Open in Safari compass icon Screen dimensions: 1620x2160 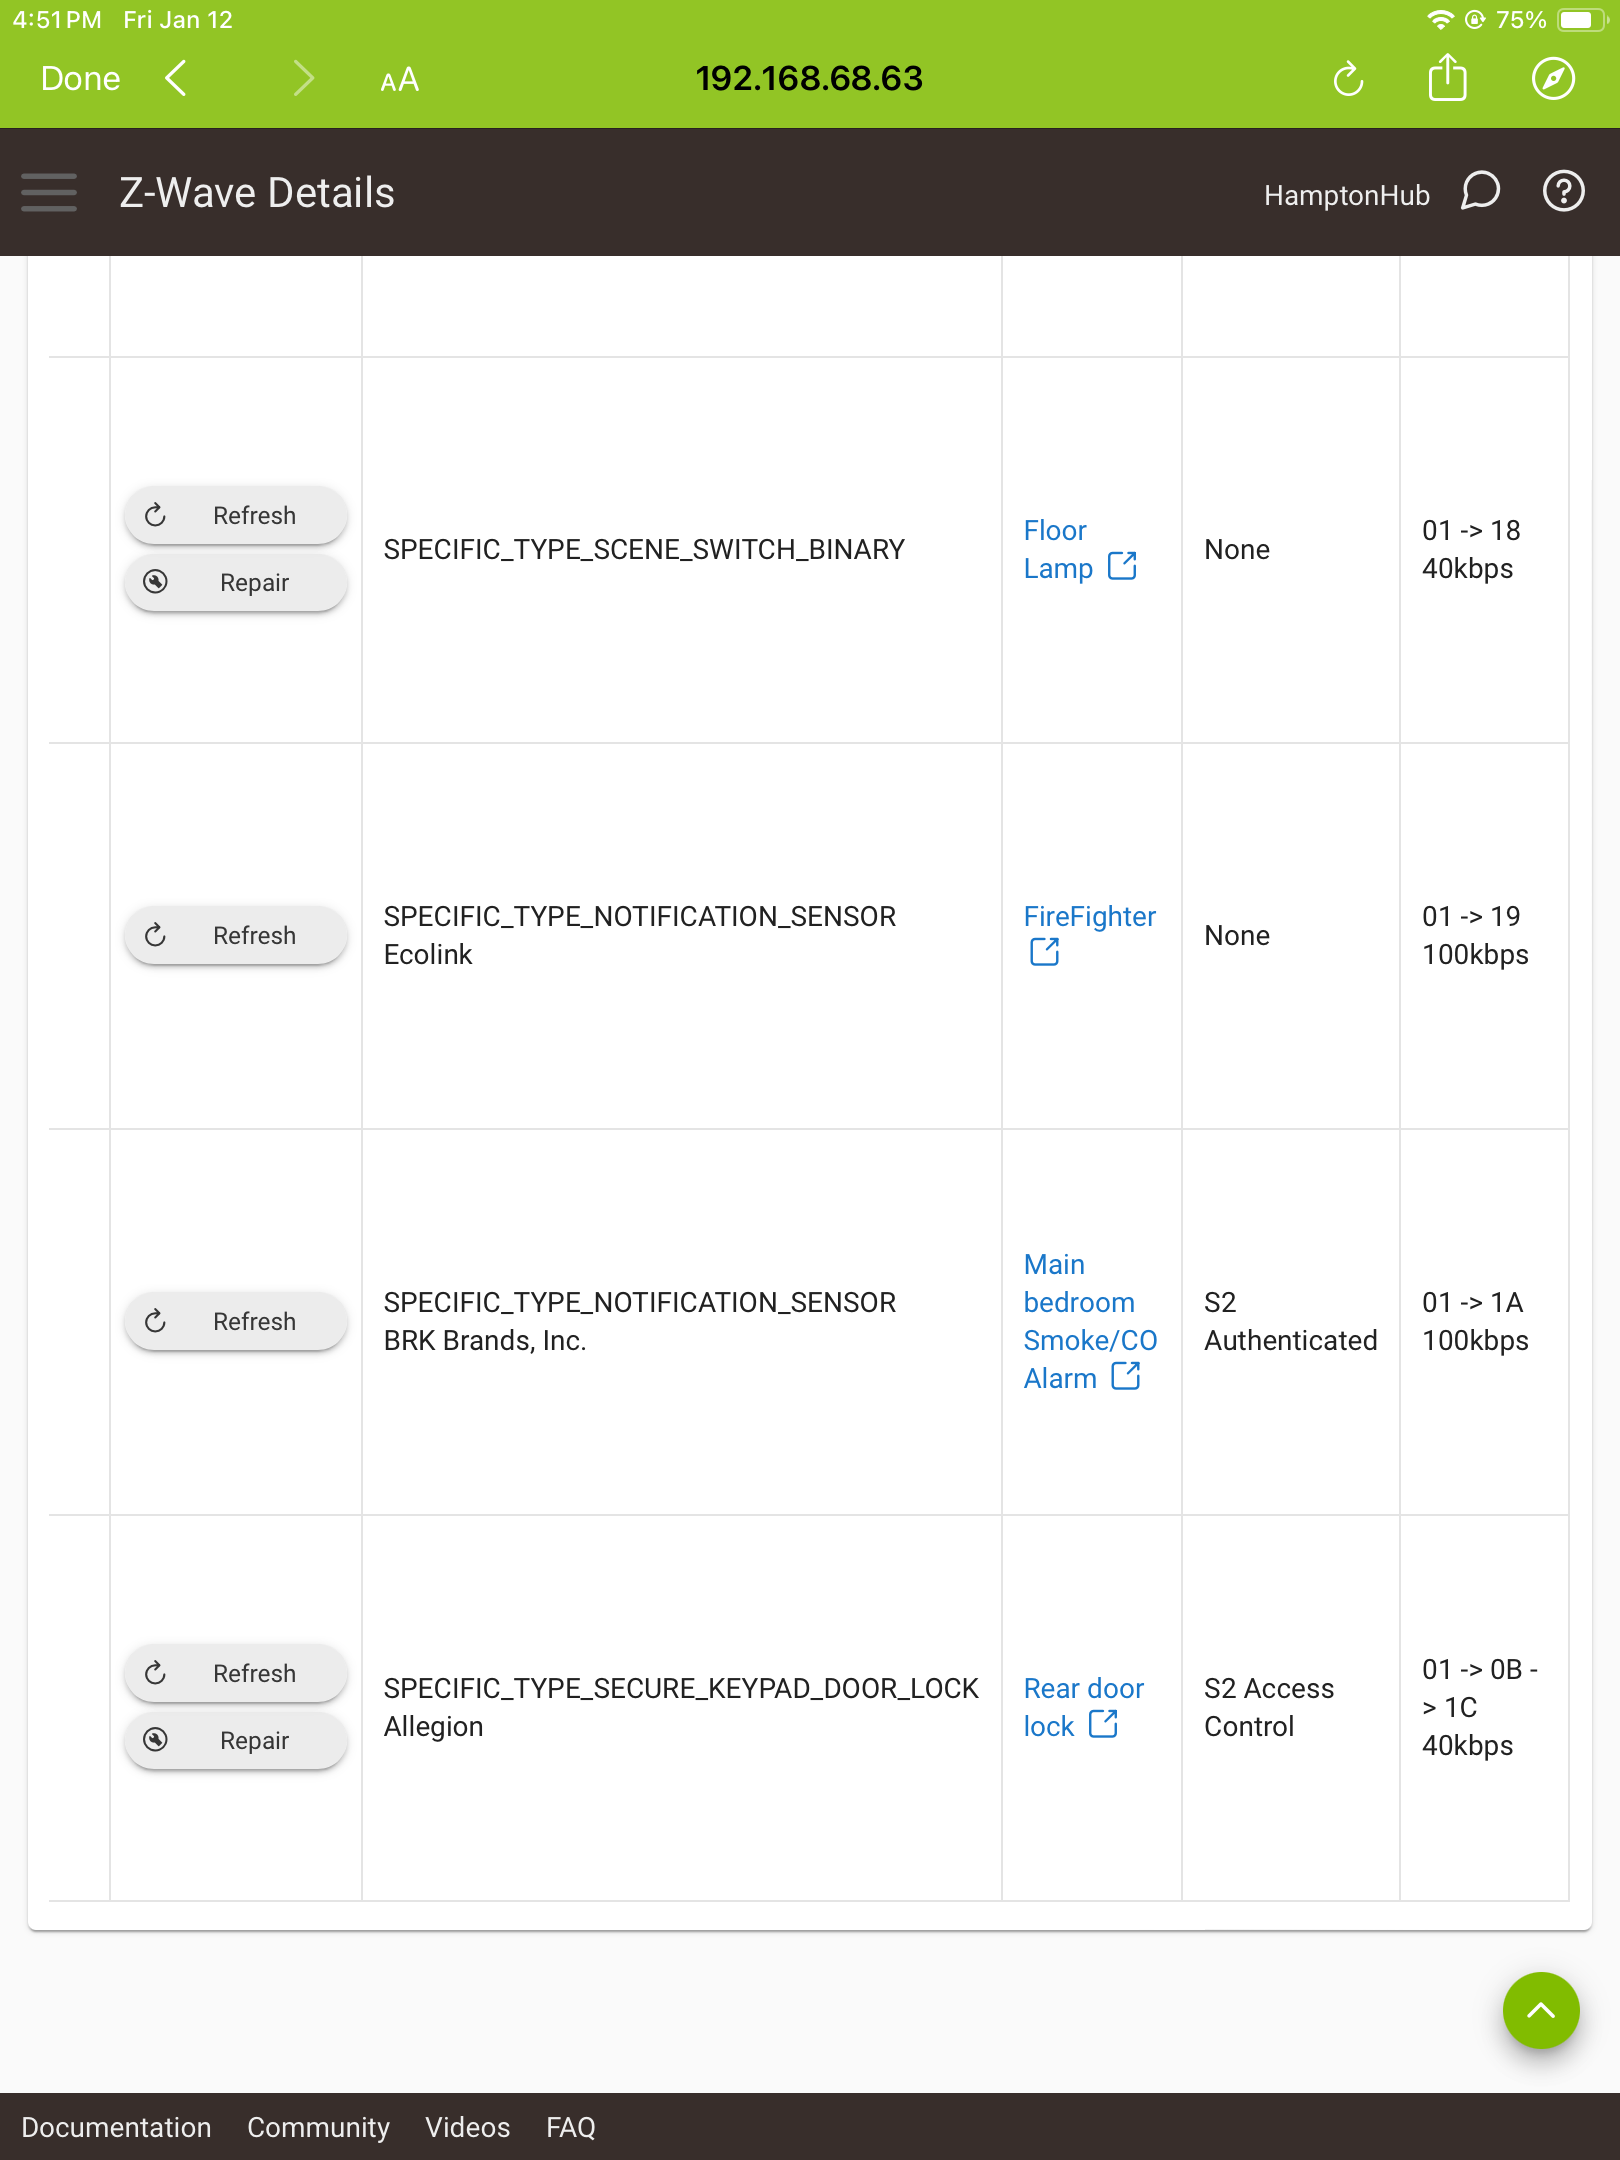tap(1553, 78)
